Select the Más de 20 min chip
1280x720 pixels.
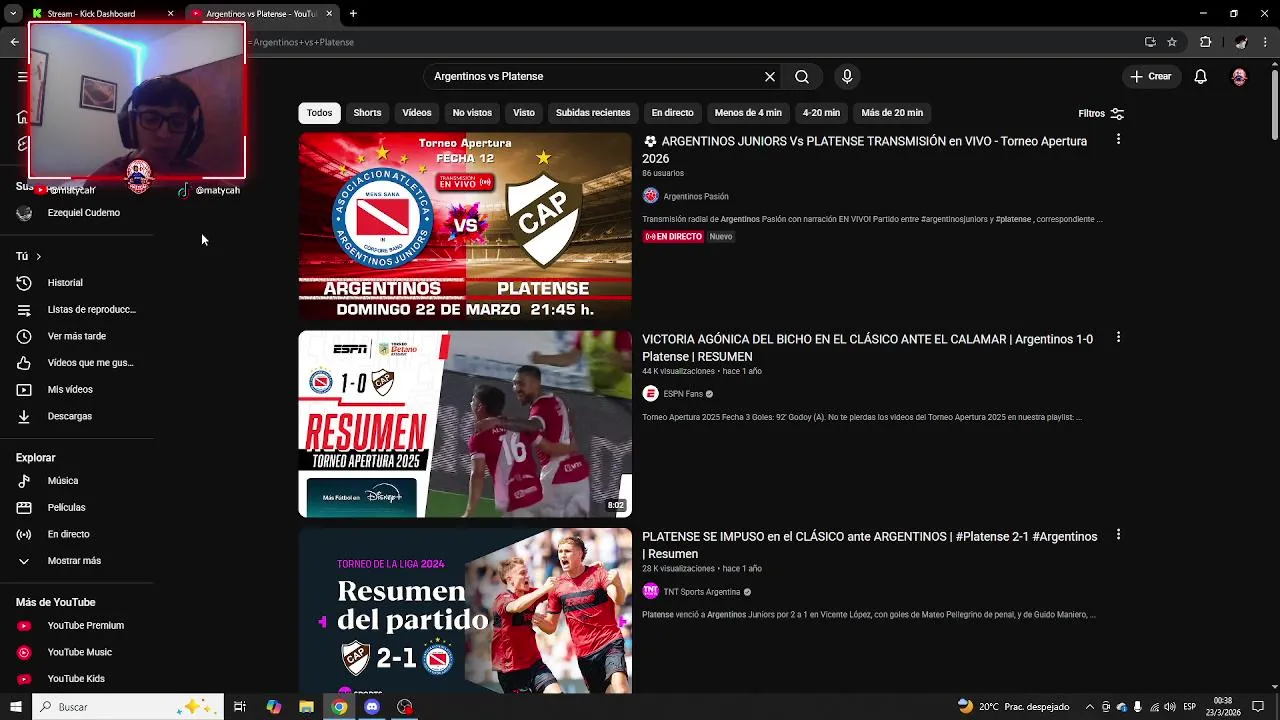pyautogui.click(x=892, y=113)
